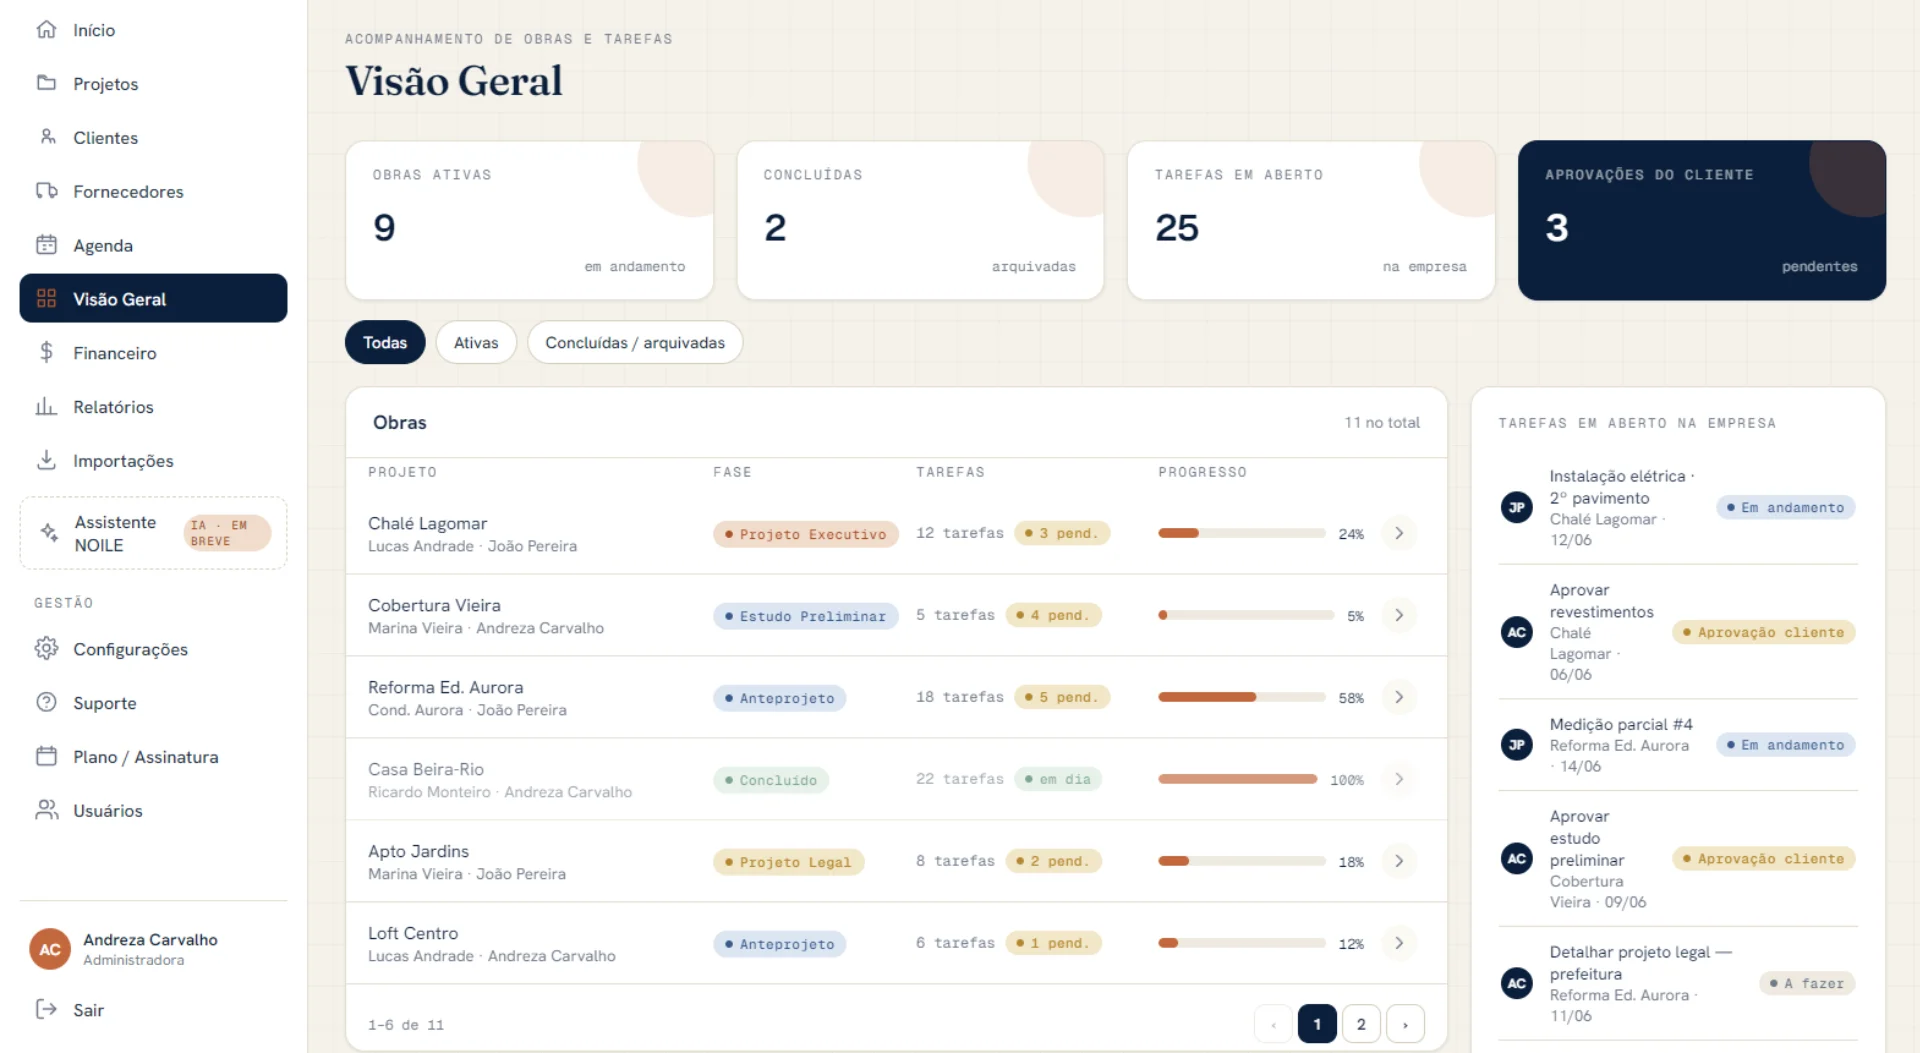Click the Sair logout icon
Image resolution: width=1920 pixels, height=1053 pixels.
46,1009
